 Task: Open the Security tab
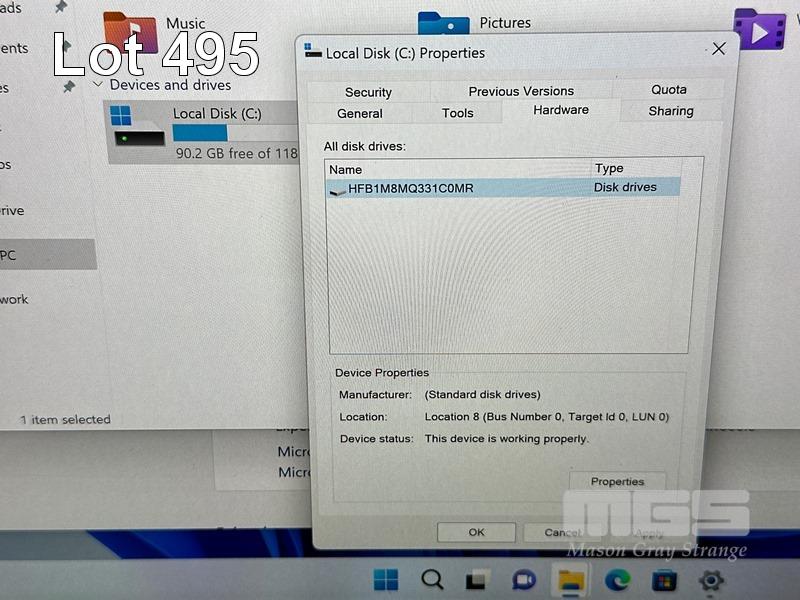point(368,92)
